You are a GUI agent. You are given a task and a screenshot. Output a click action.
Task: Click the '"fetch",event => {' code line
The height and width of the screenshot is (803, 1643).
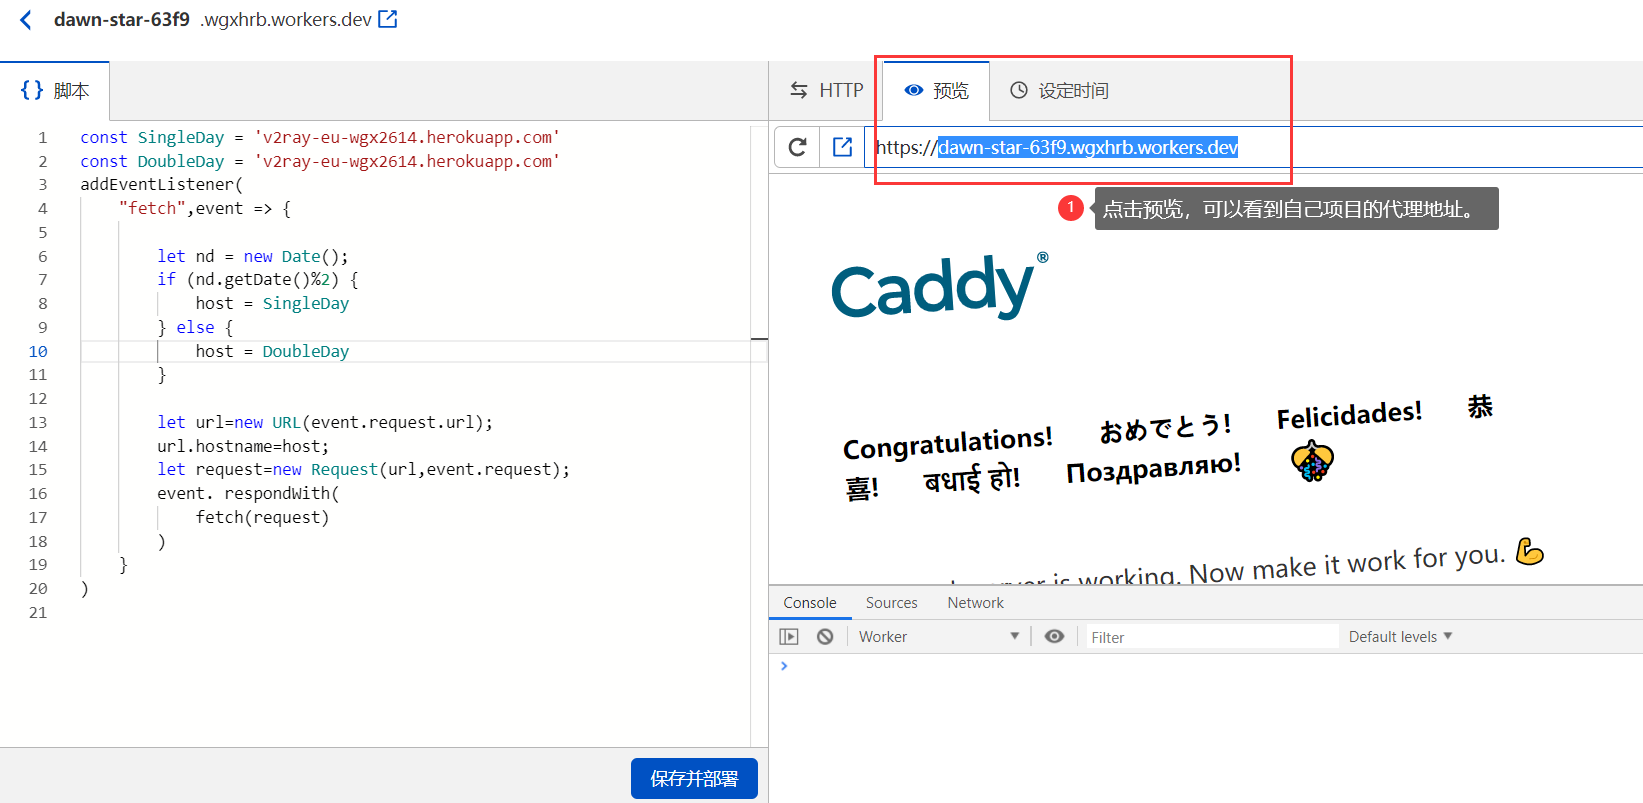tap(205, 208)
